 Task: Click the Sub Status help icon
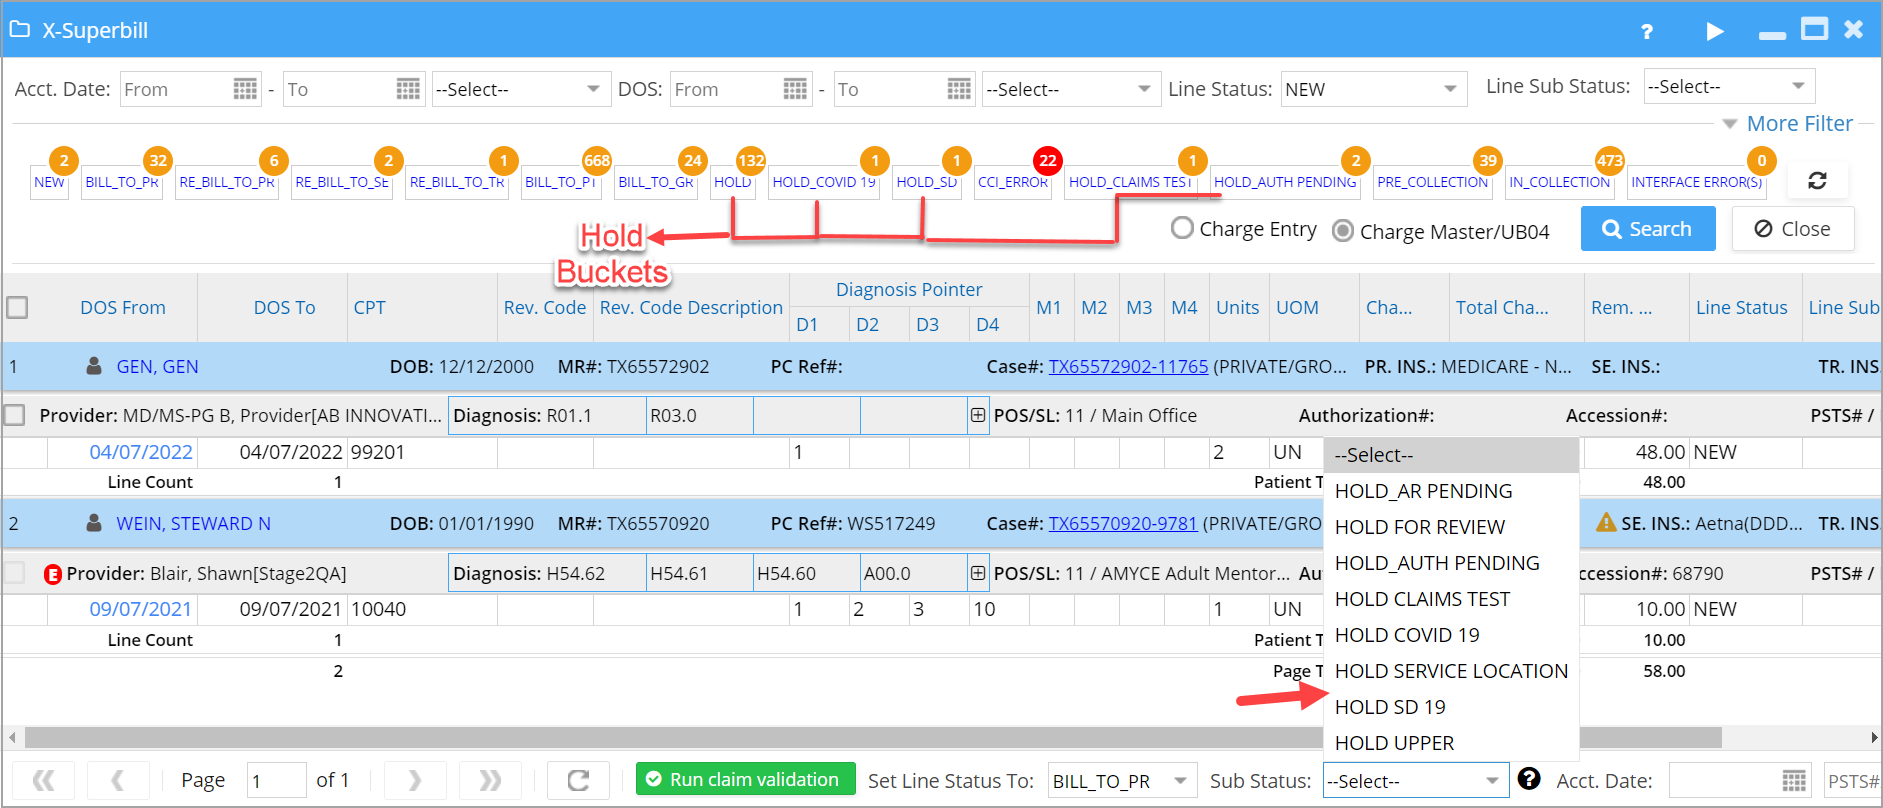click(x=1528, y=779)
